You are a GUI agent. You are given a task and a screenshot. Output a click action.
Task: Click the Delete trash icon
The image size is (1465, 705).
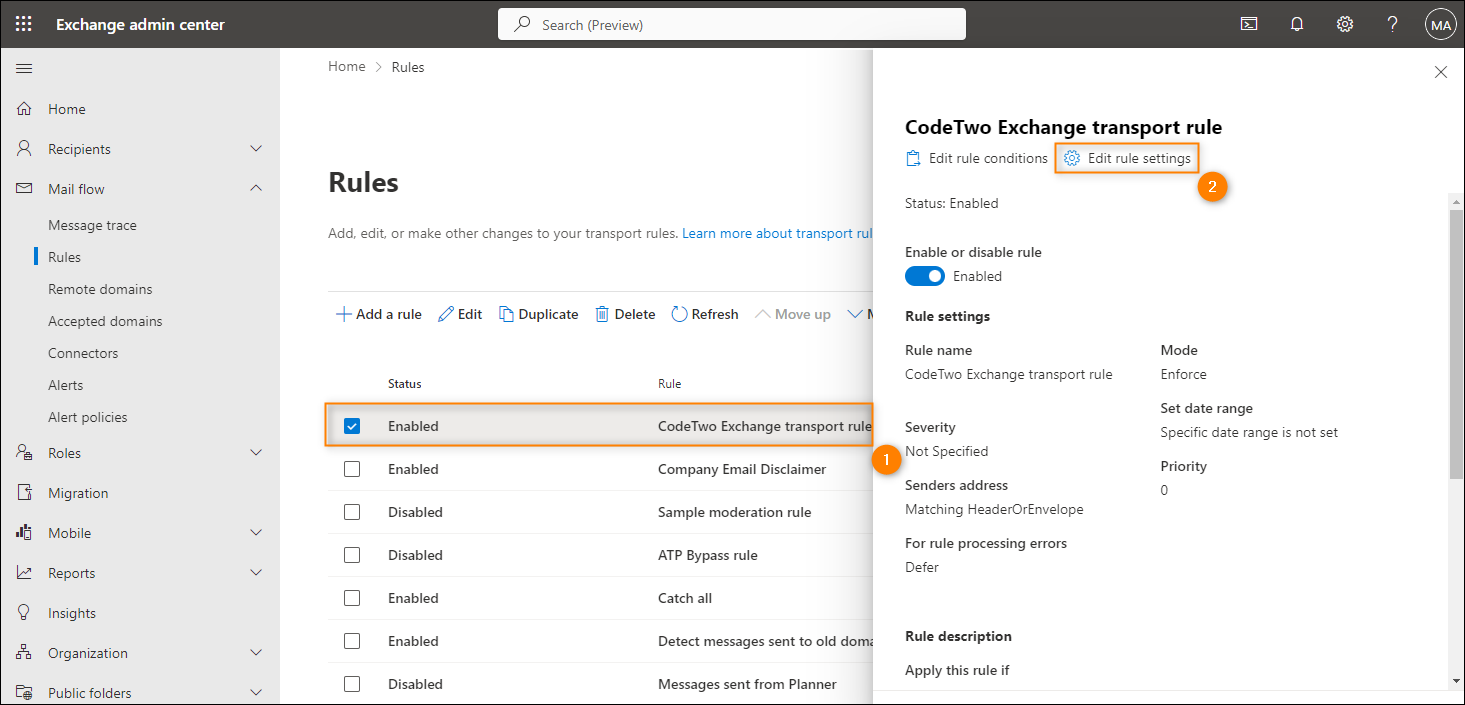(x=602, y=314)
